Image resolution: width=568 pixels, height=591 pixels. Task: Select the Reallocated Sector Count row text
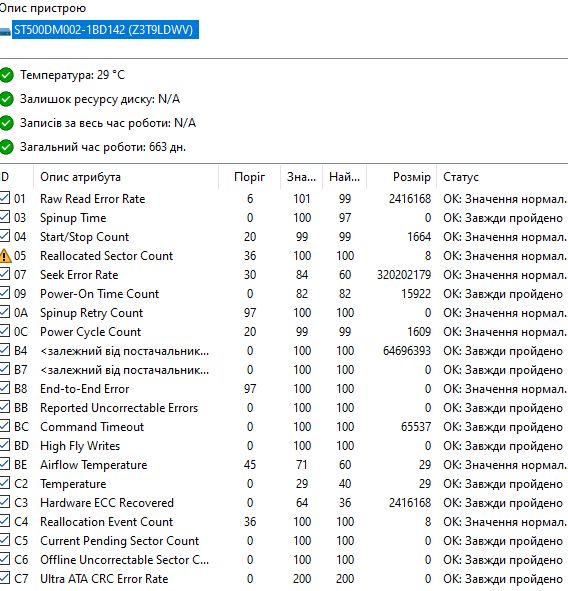pos(106,256)
